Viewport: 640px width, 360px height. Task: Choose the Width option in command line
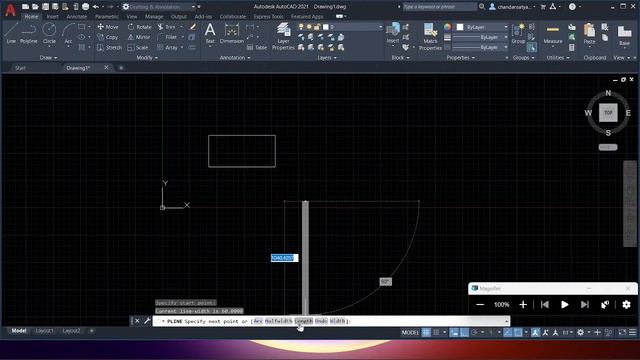coord(337,321)
